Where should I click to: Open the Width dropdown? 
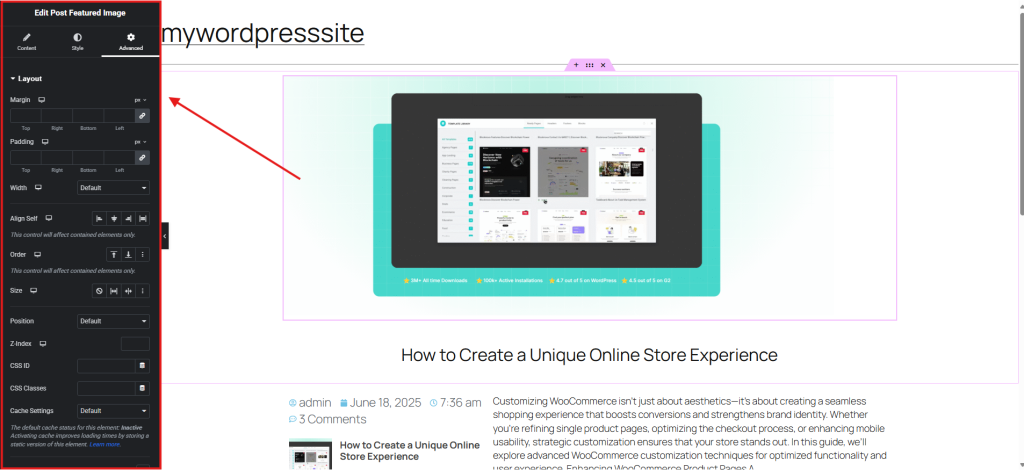point(113,187)
